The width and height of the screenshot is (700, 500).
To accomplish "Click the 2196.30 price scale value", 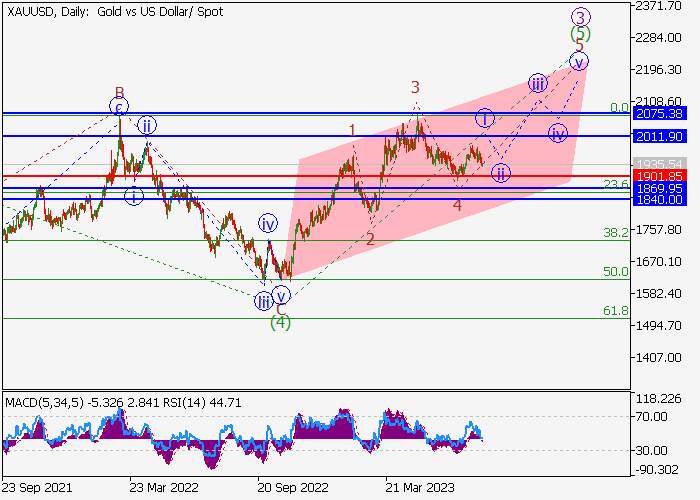I will 659,70.
